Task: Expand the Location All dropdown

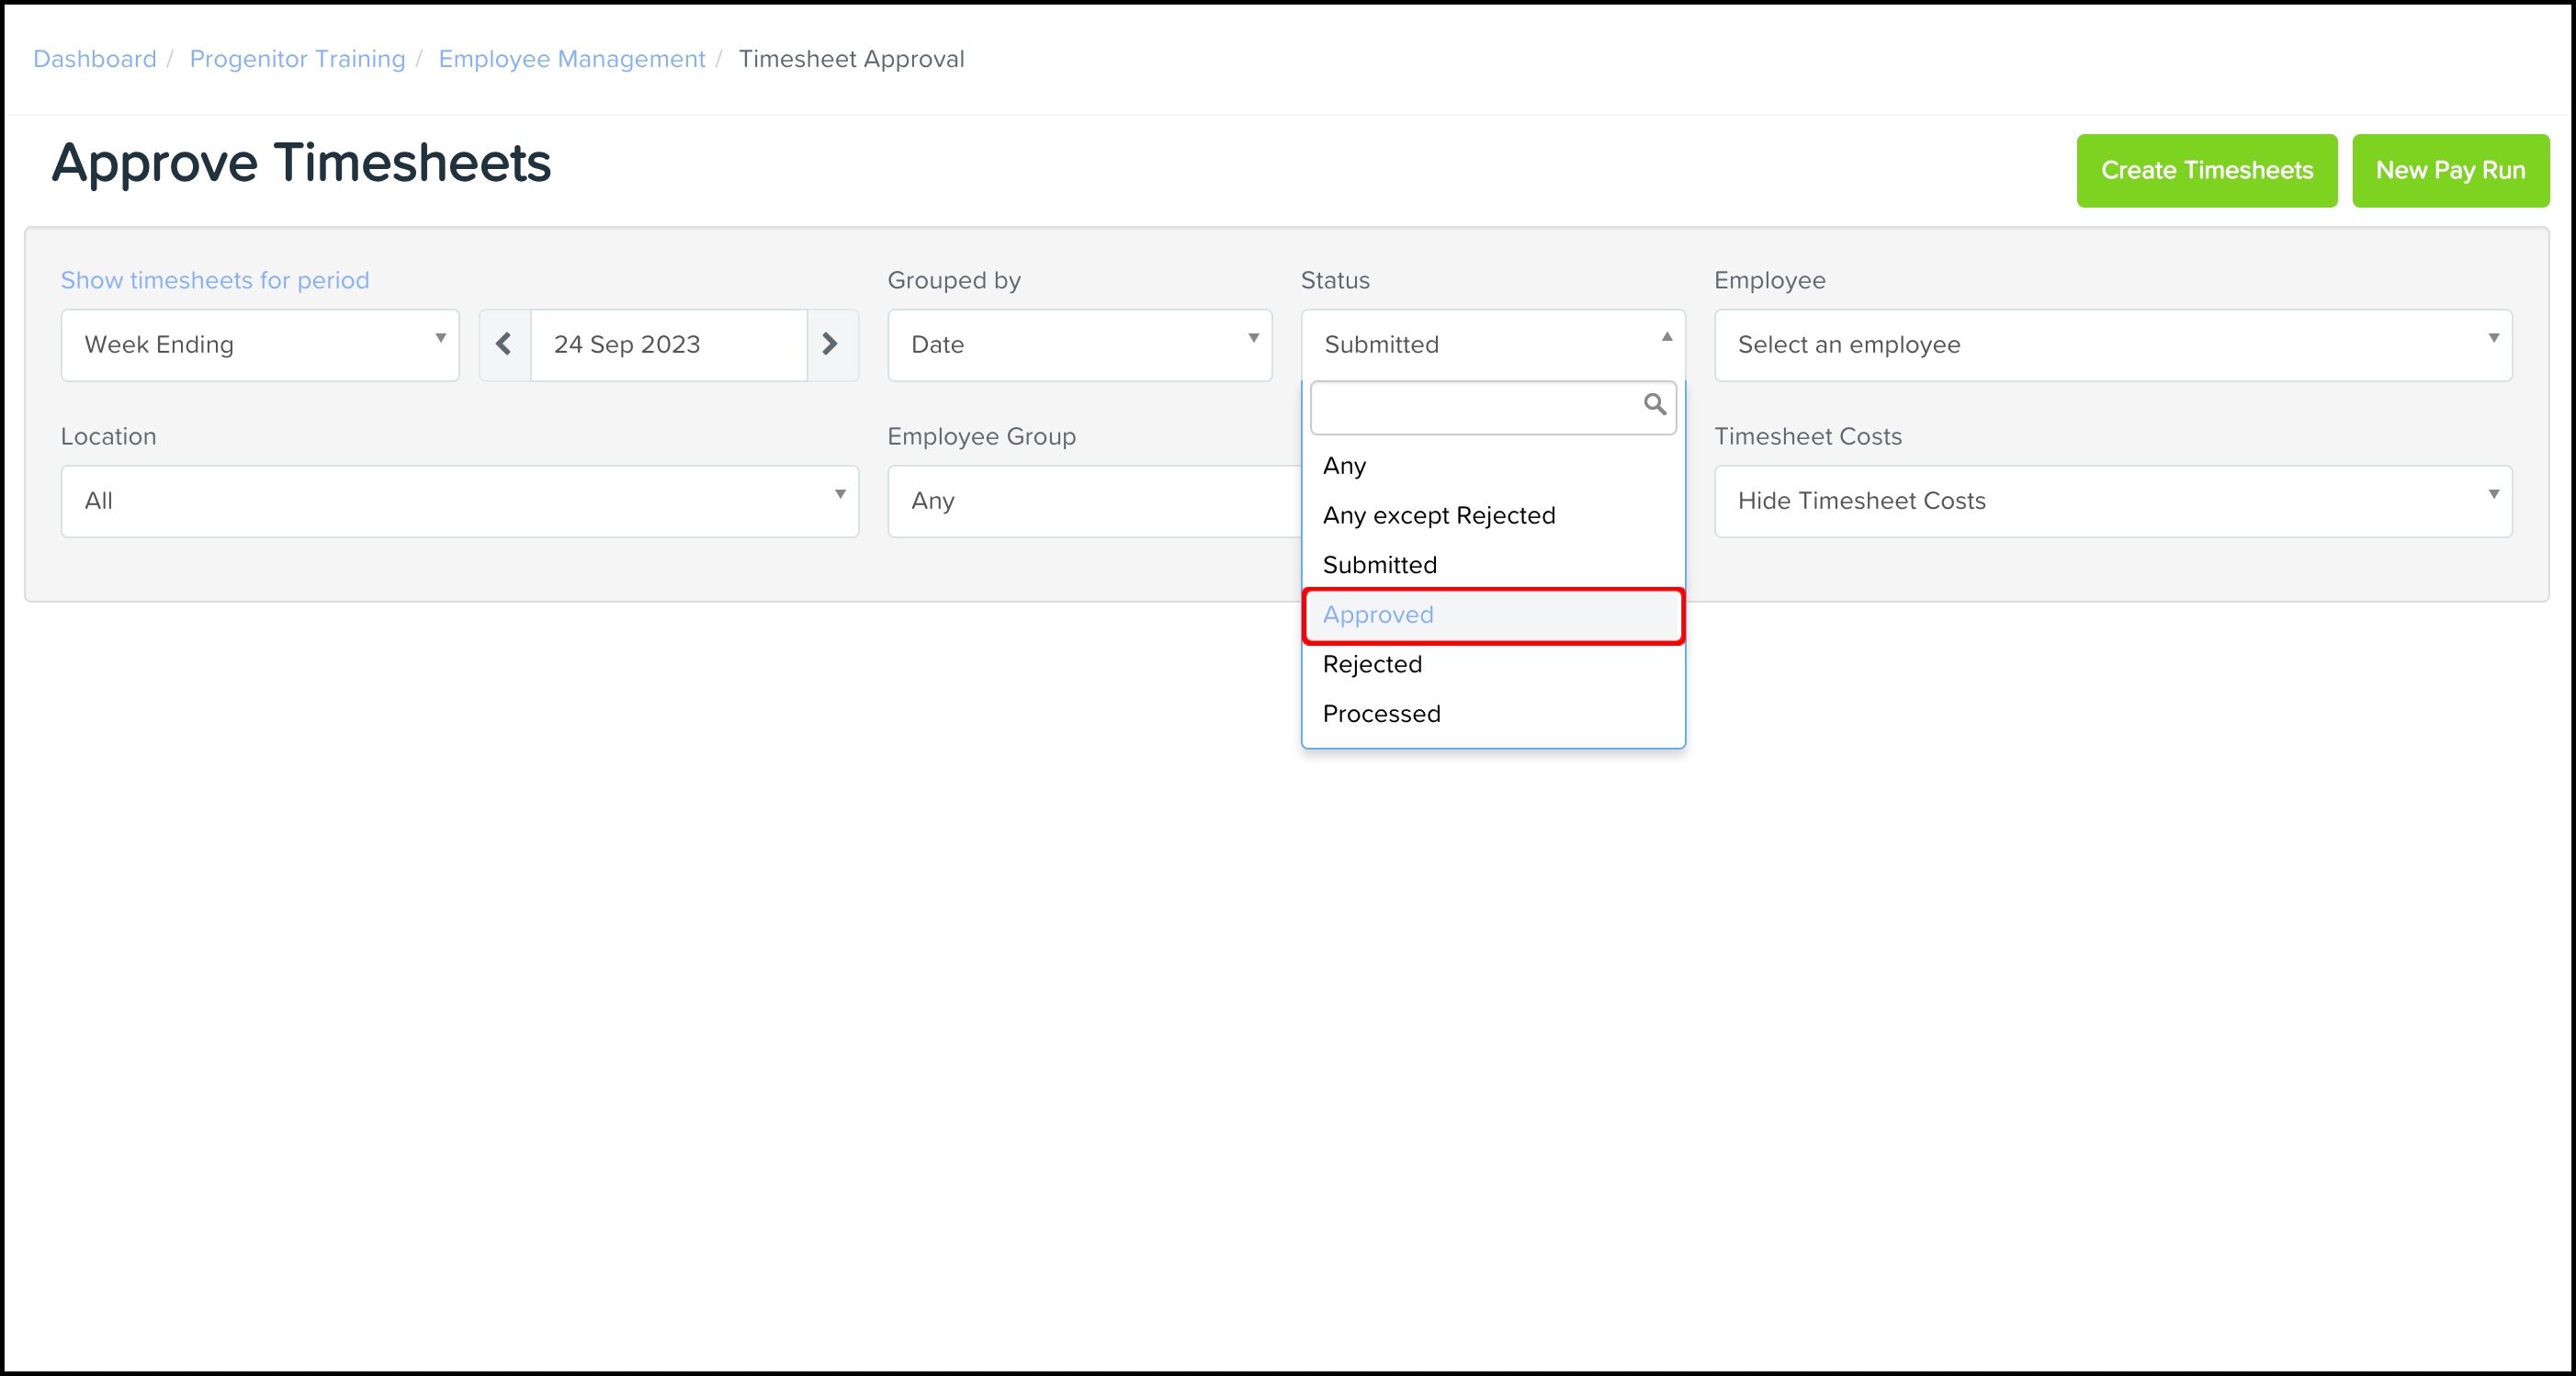Action: click(x=460, y=501)
